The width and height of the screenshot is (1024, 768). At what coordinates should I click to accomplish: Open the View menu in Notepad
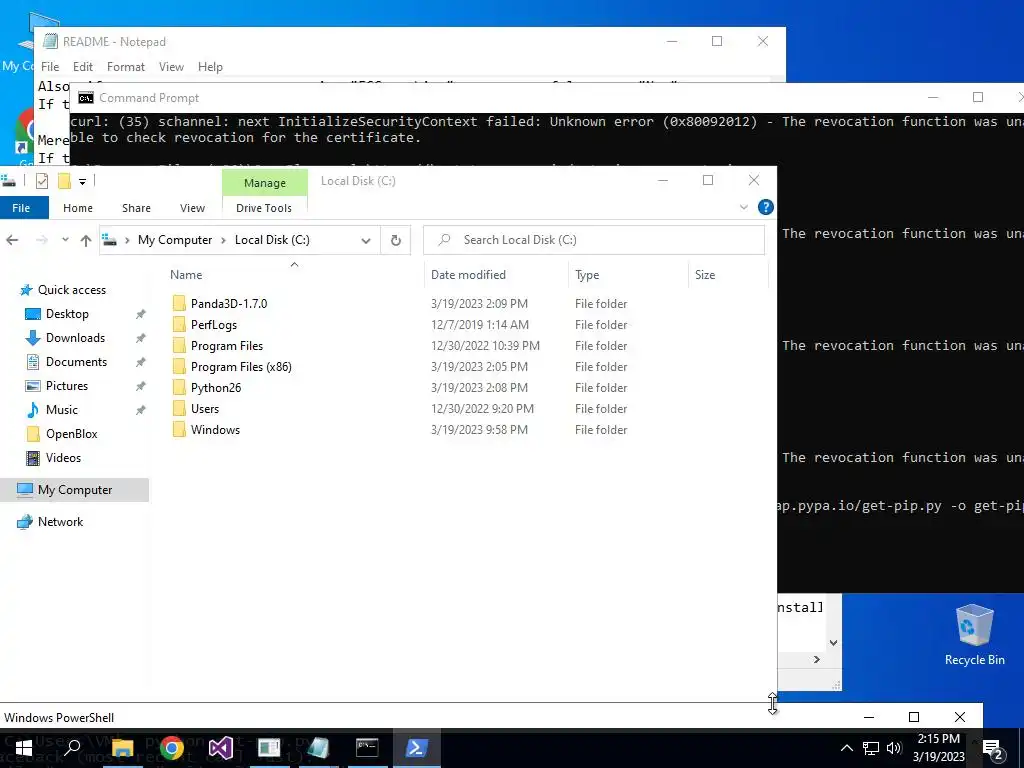(171, 67)
